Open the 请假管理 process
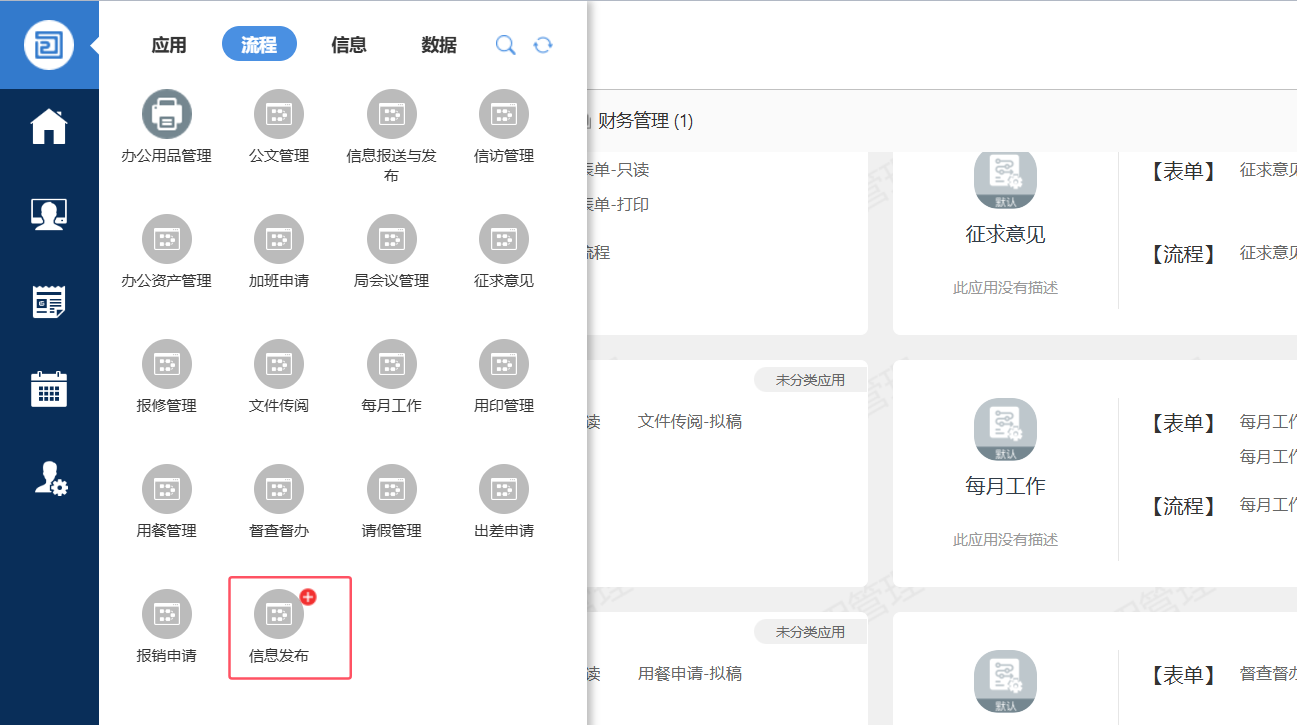Viewport: 1297px width, 725px height. pyautogui.click(x=391, y=489)
